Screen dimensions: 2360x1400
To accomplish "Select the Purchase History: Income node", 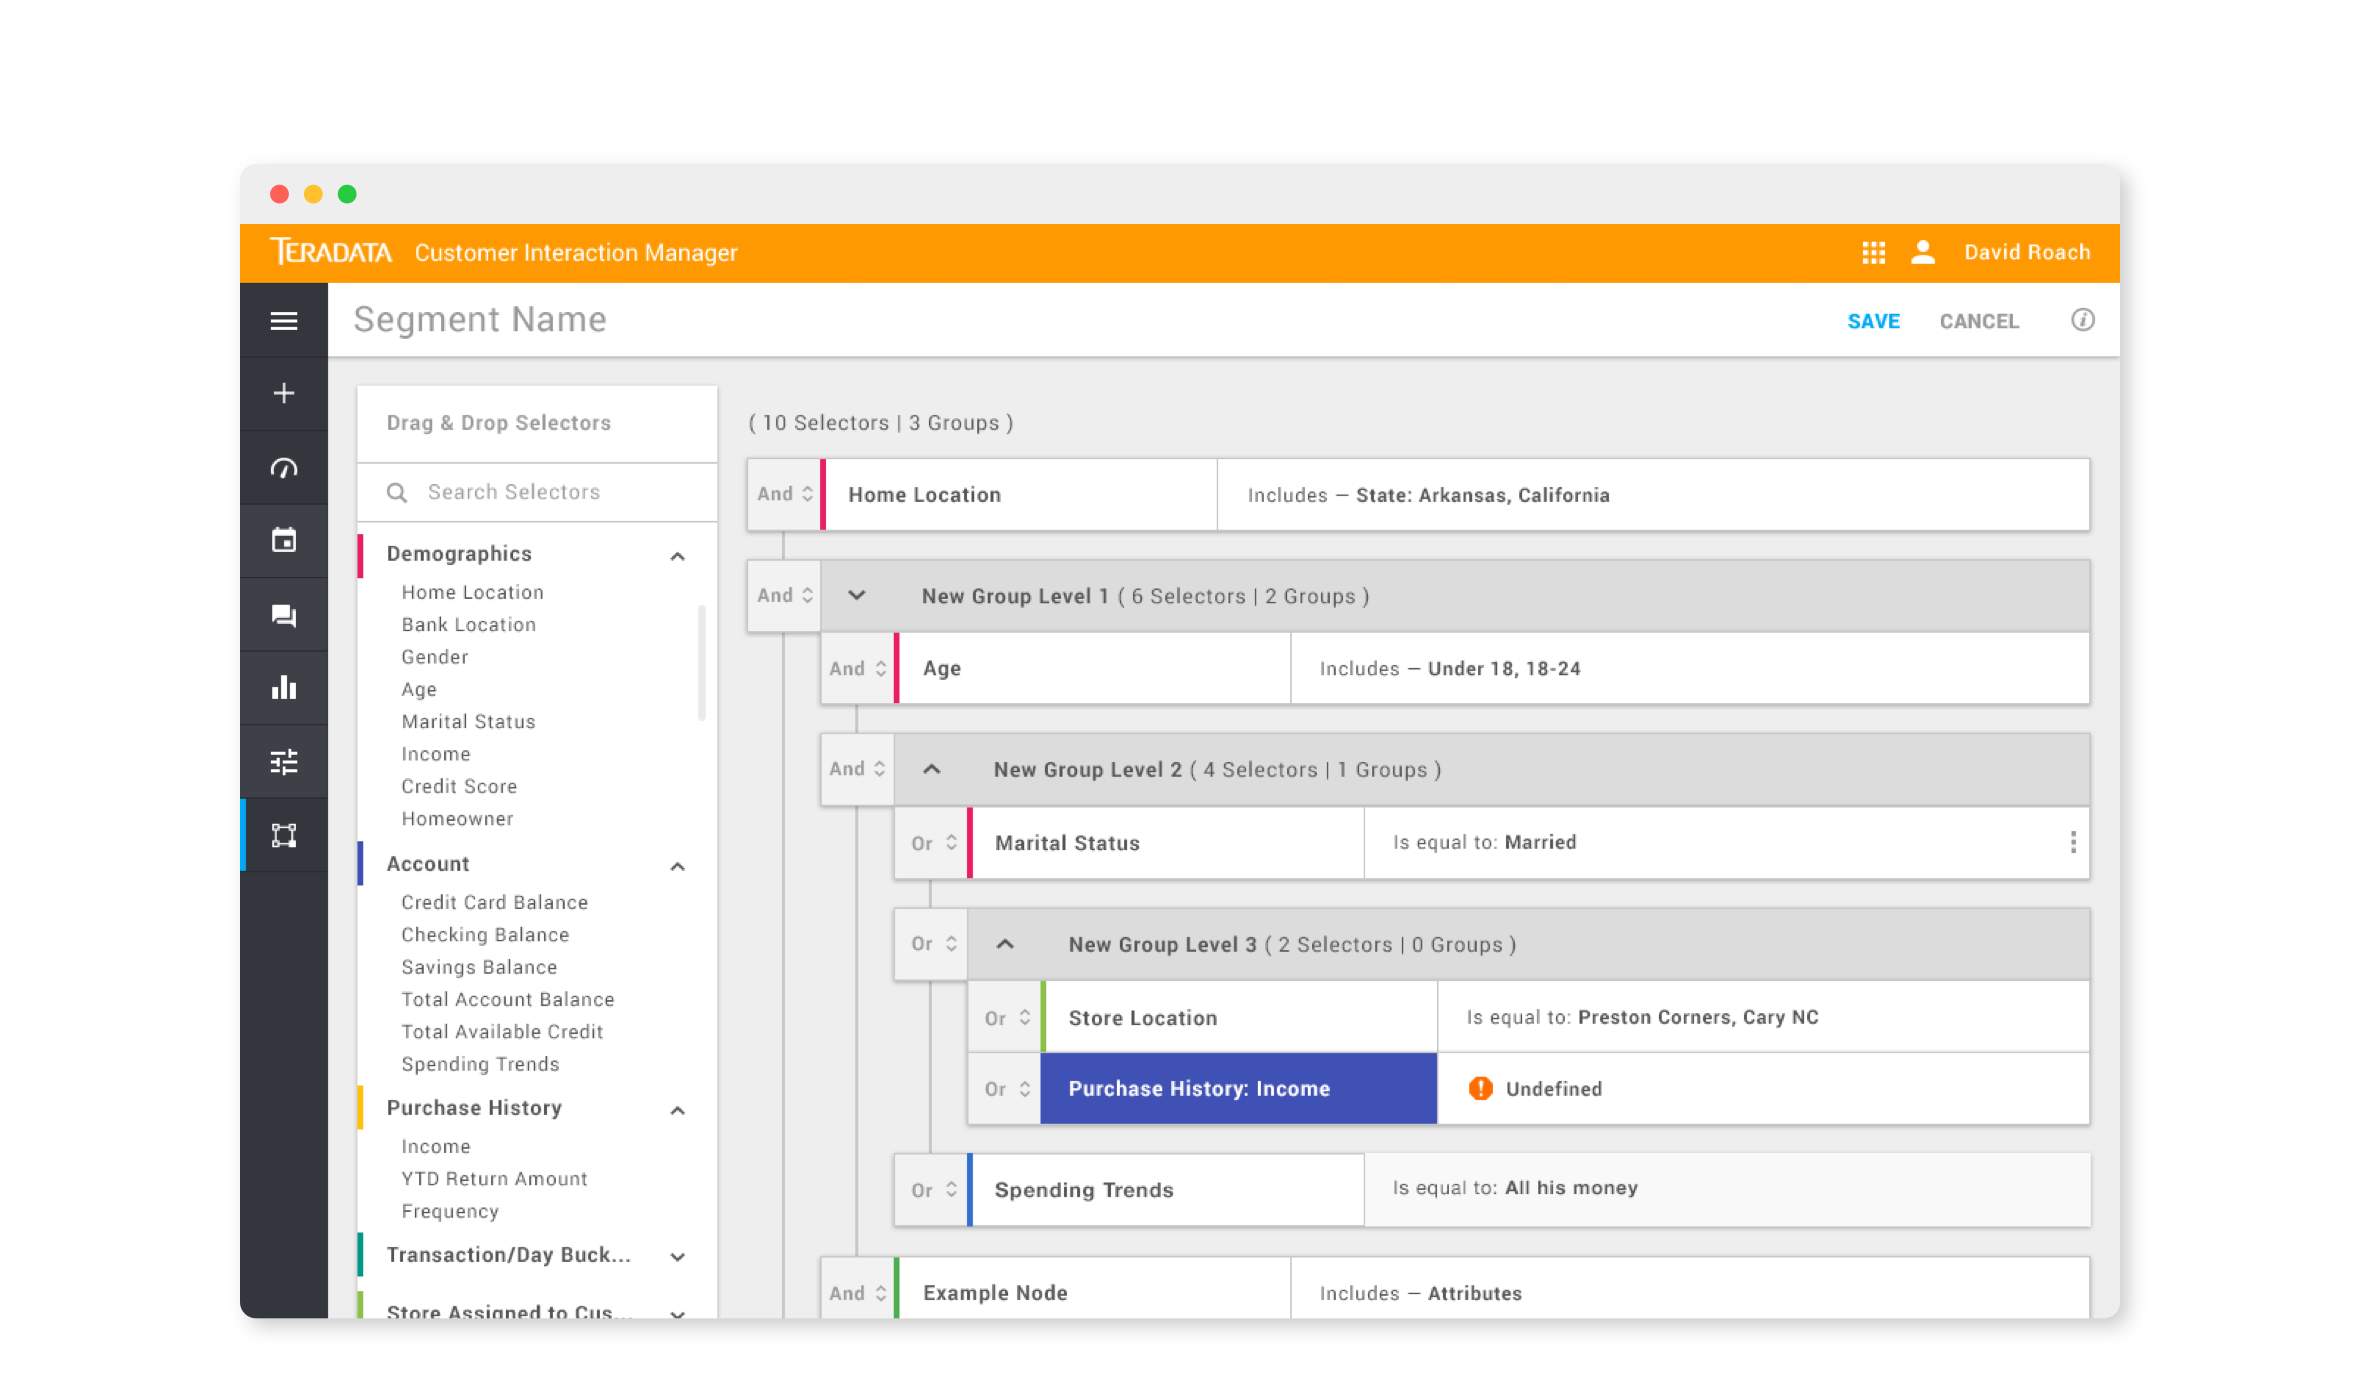I will 1238,1089.
